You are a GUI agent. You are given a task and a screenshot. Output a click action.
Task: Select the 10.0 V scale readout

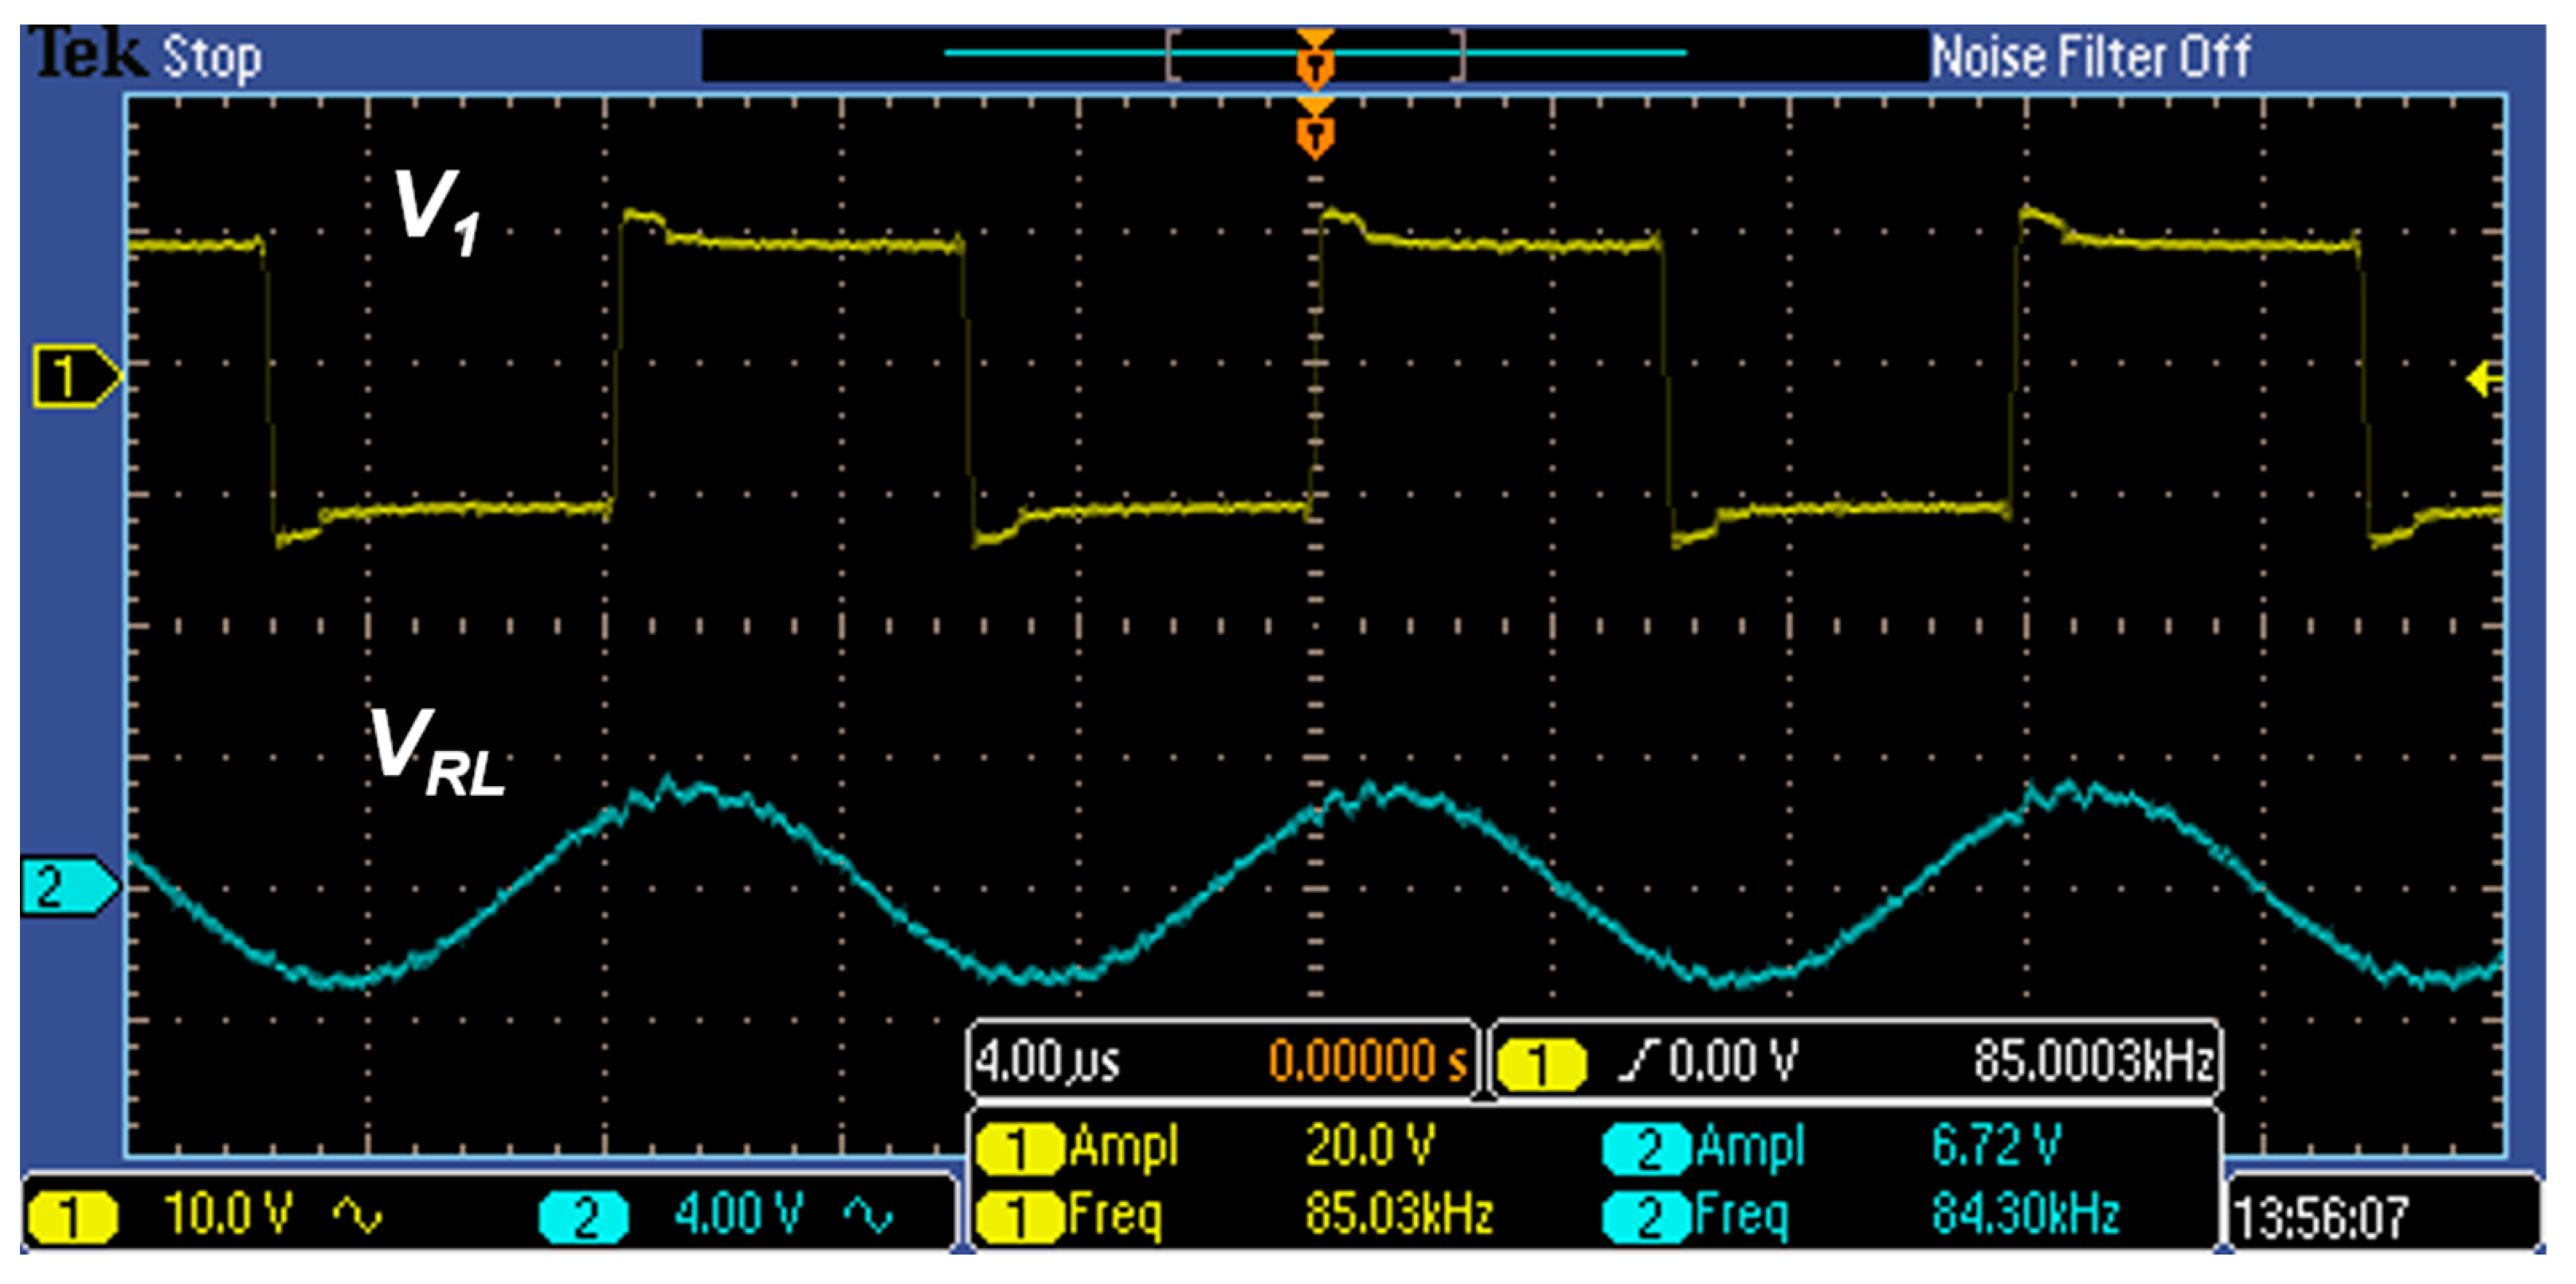pos(228,1214)
